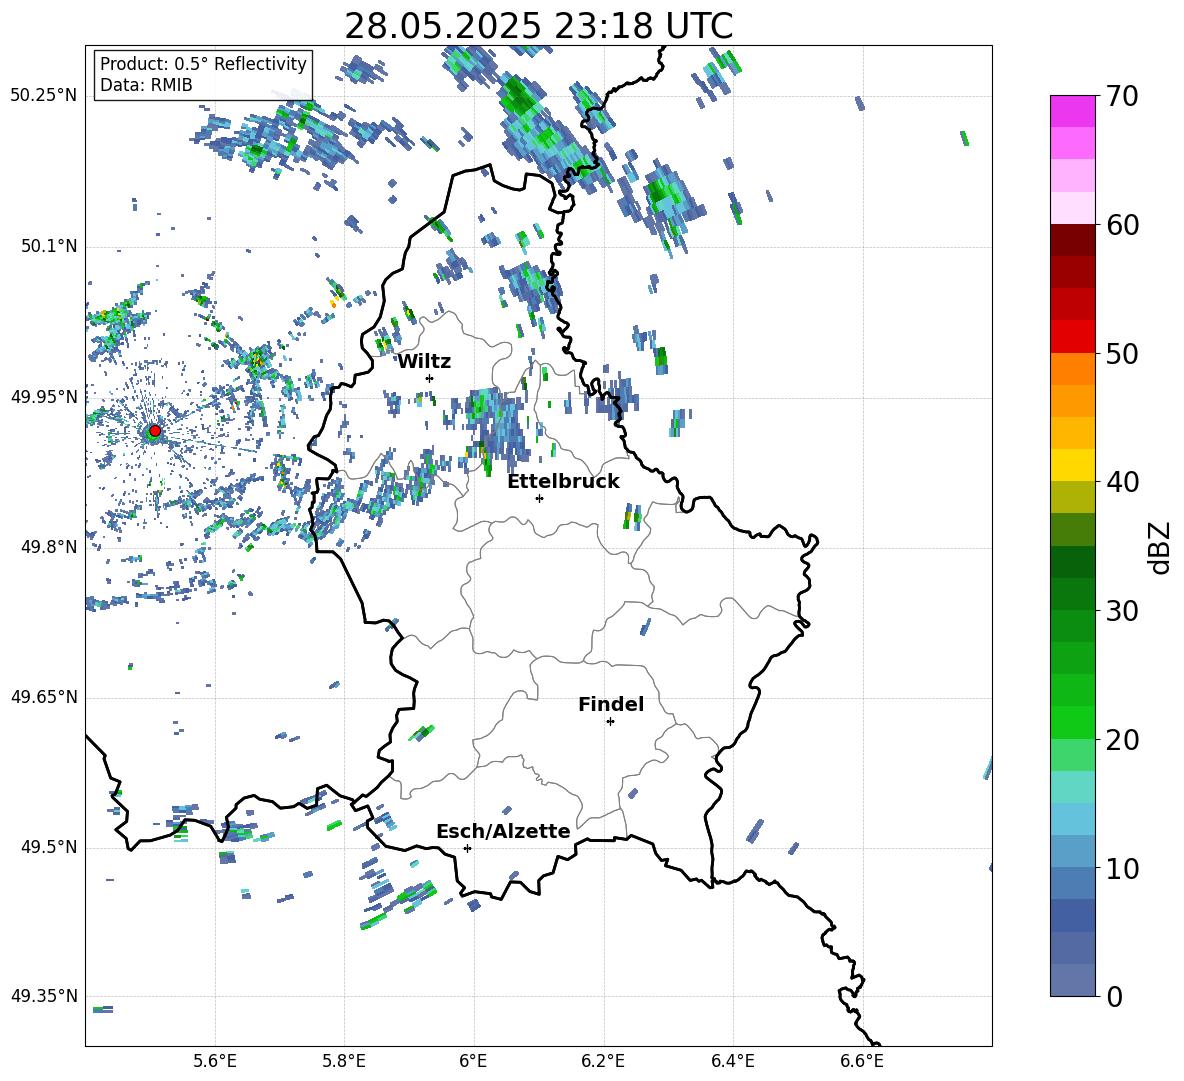The width and height of the screenshot is (1184, 1081).
Task: Click the colorbar tick label 70
Action: pyautogui.click(x=1122, y=96)
